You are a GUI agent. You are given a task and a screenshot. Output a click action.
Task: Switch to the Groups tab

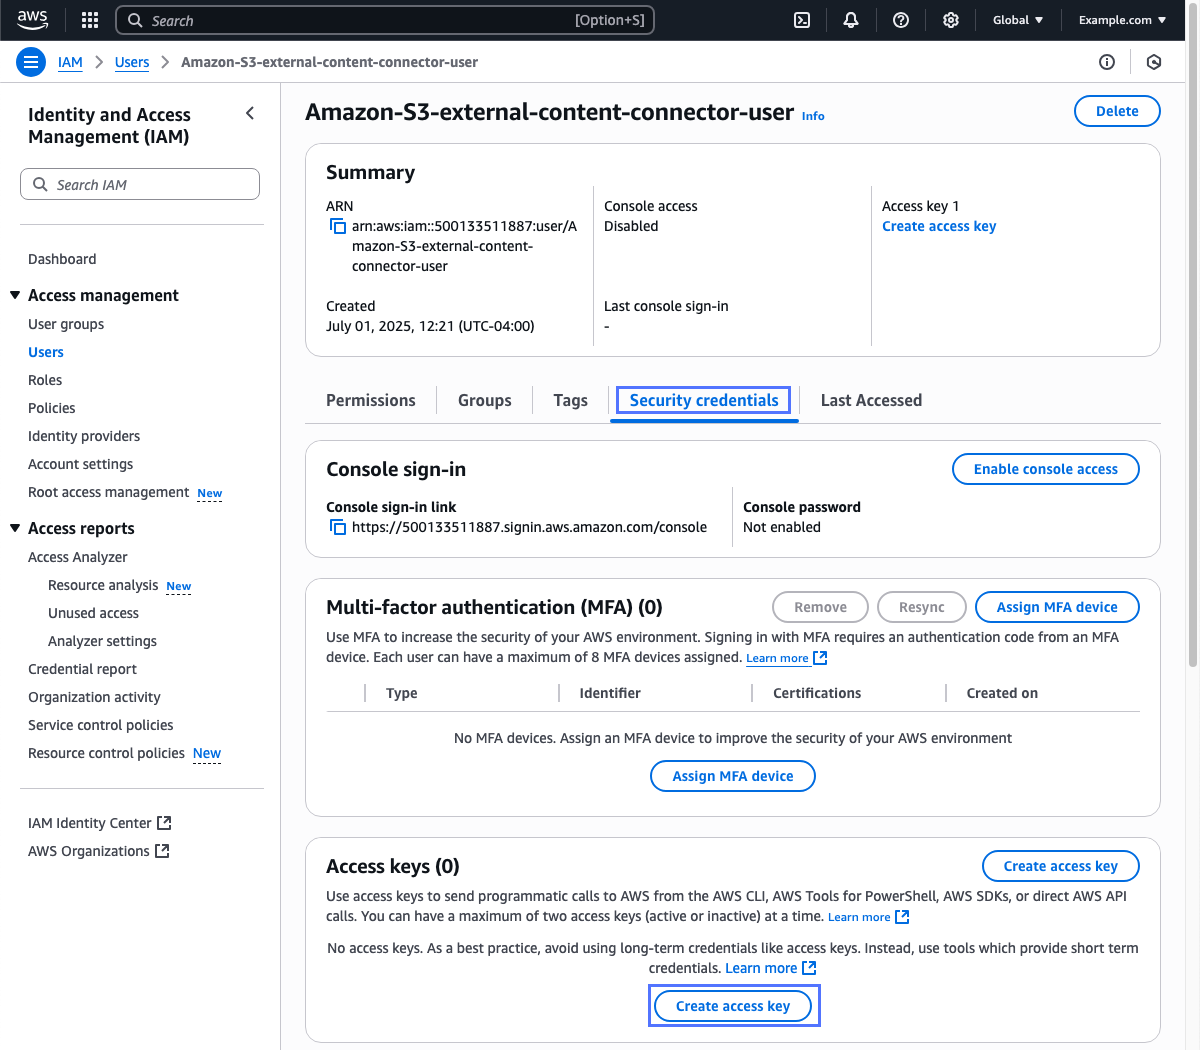tap(485, 400)
